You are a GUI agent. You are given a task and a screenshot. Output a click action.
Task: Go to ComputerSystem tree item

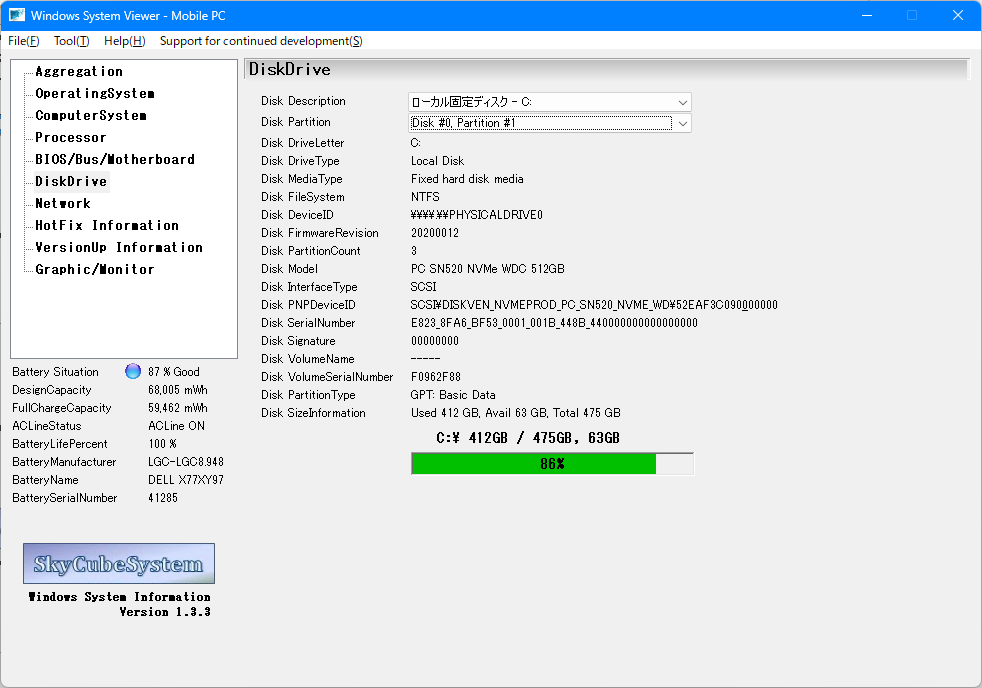pyautogui.click(x=91, y=116)
